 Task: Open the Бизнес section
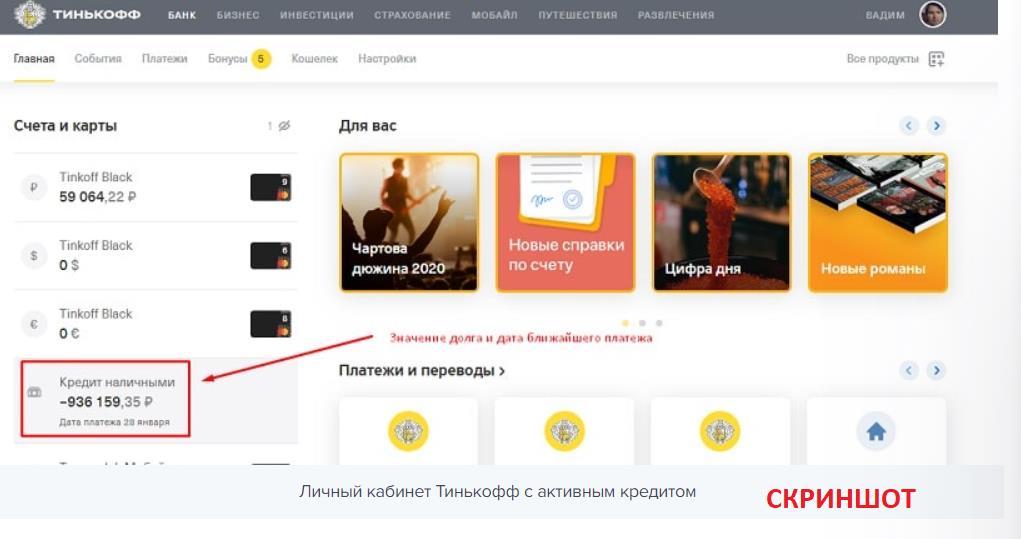(x=238, y=15)
